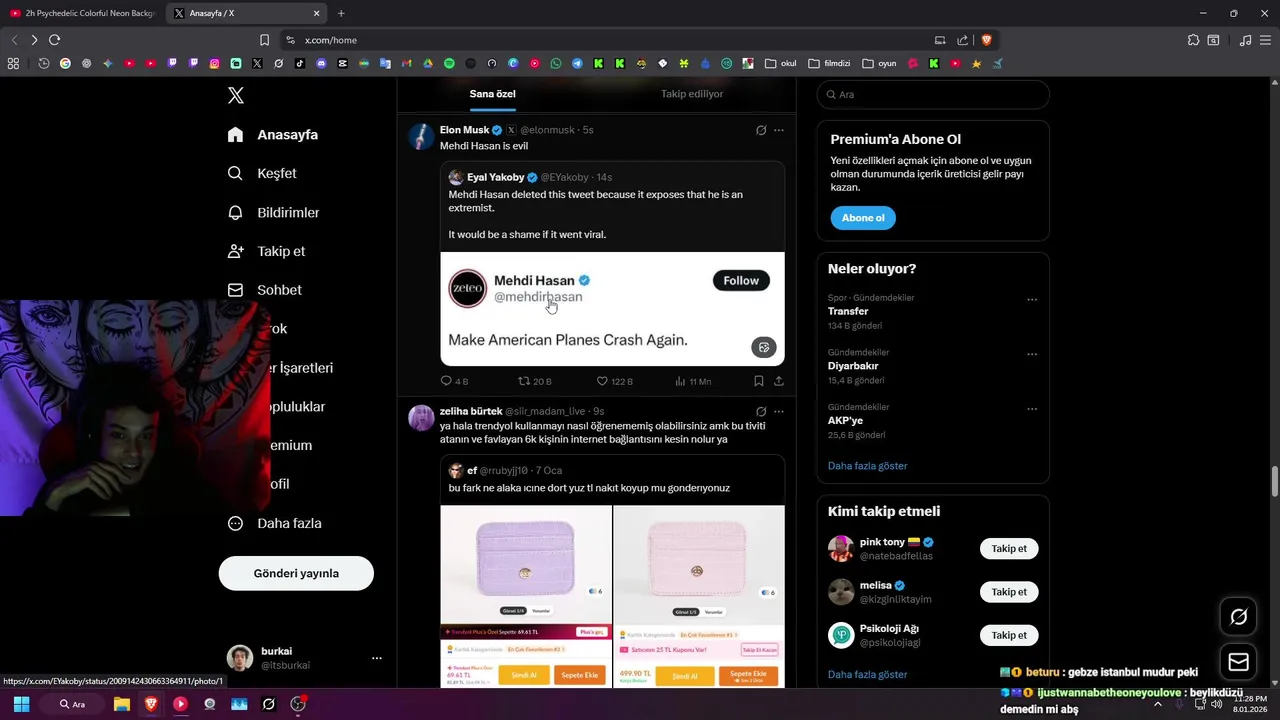Open Windows Start menu
Image resolution: width=1280 pixels, height=720 pixels.
tap(21, 704)
